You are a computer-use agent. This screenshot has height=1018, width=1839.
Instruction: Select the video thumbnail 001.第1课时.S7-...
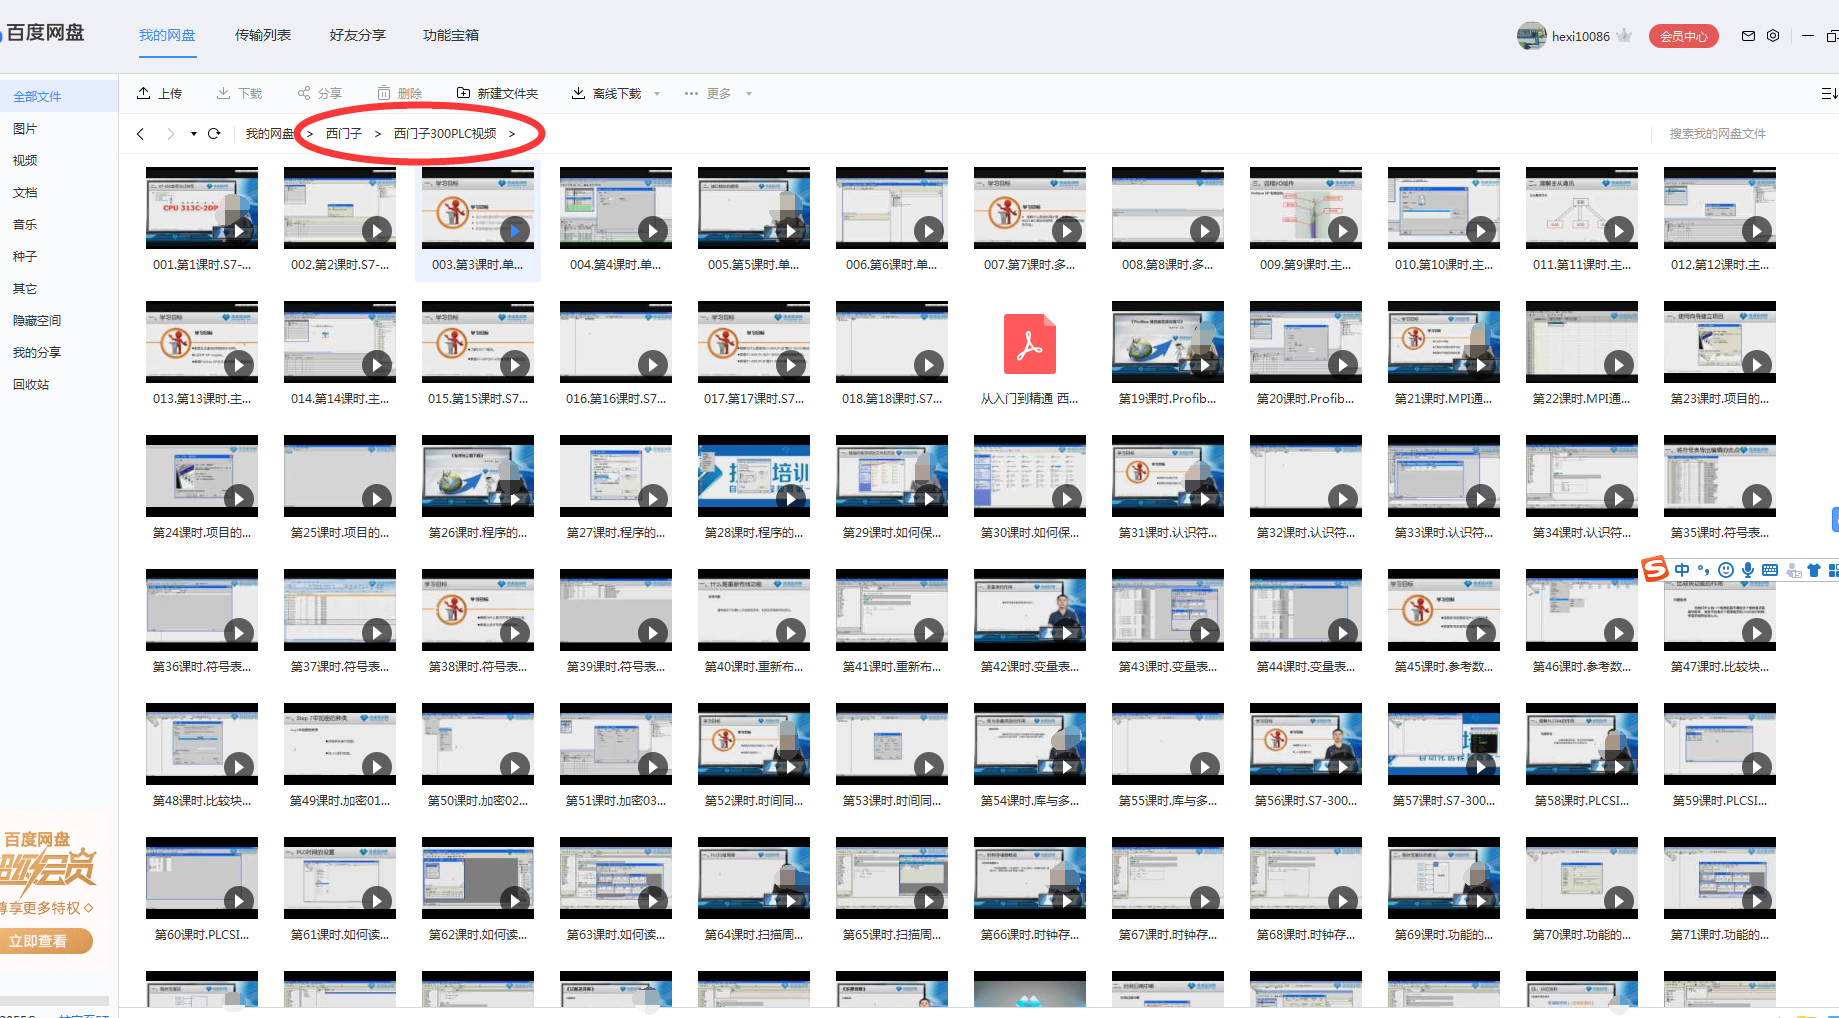[202, 207]
